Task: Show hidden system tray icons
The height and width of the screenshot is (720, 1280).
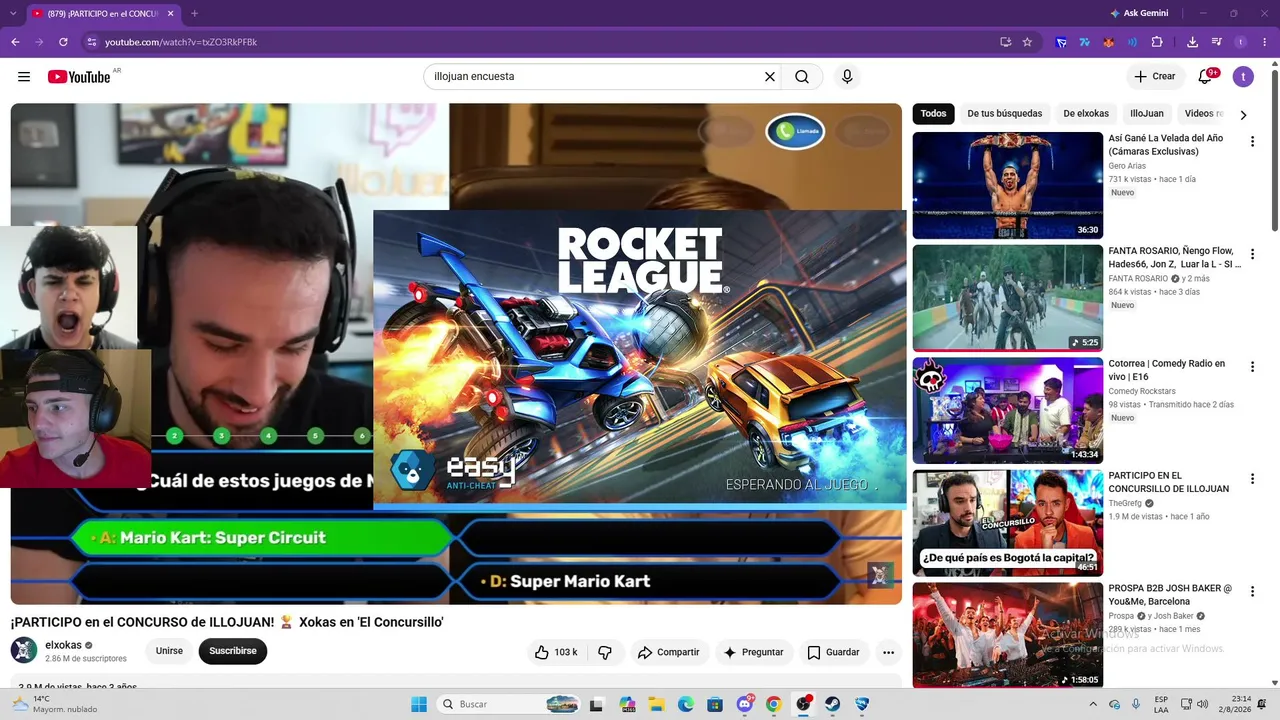Action: 1093,704
